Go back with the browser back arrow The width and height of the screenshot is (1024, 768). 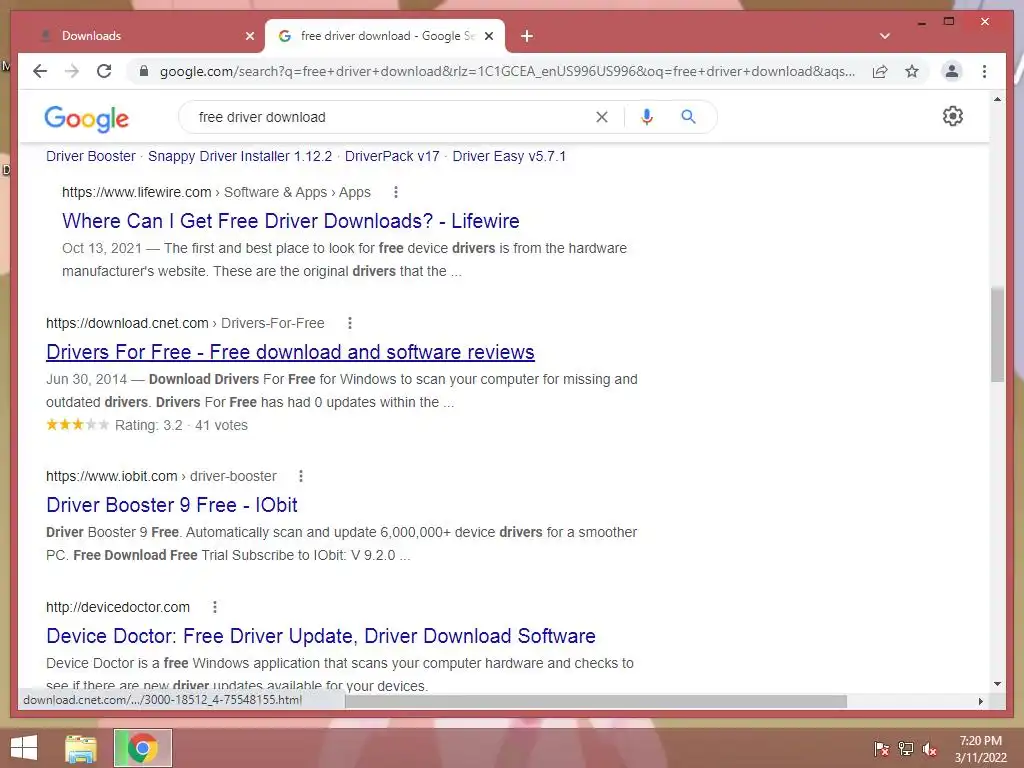(x=40, y=71)
